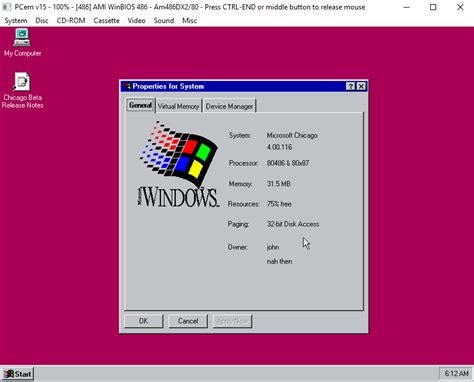The width and height of the screenshot is (474, 382).
Task: Click the version 4.00.116 text
Action: (x=279, y=147)
